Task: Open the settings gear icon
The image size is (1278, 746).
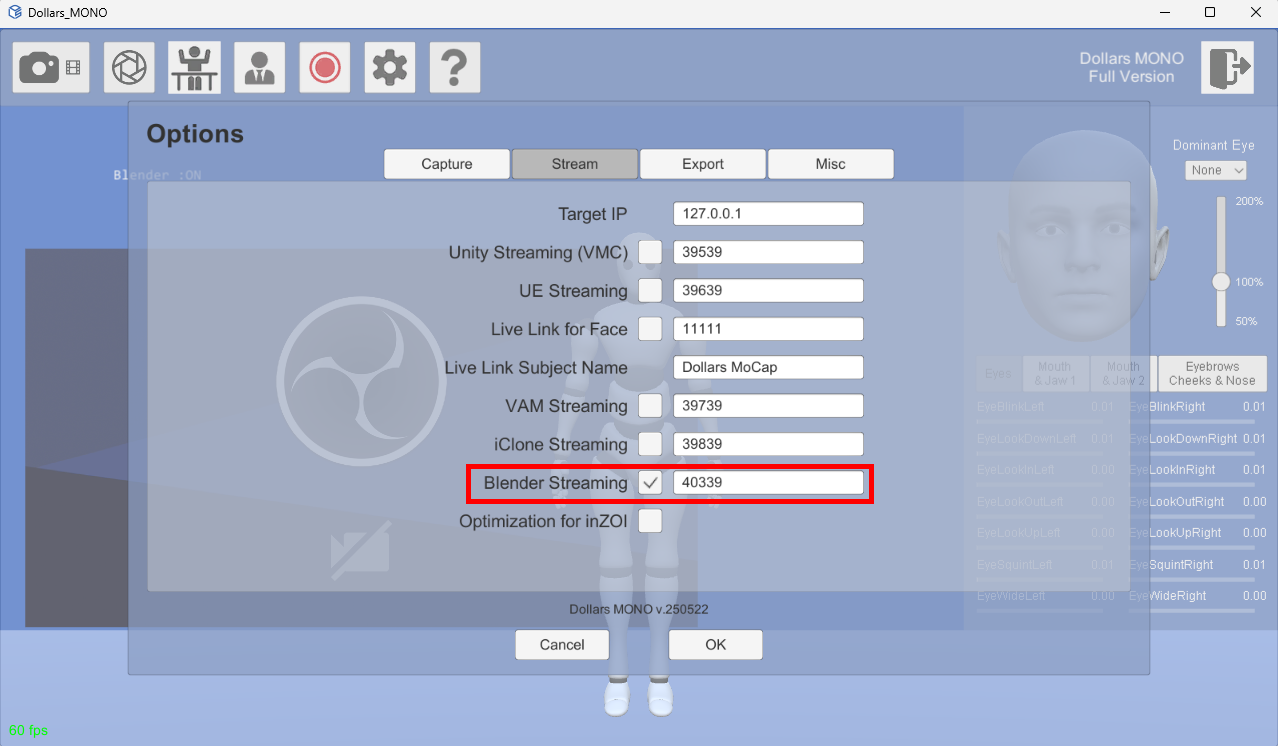Action: 390,68
